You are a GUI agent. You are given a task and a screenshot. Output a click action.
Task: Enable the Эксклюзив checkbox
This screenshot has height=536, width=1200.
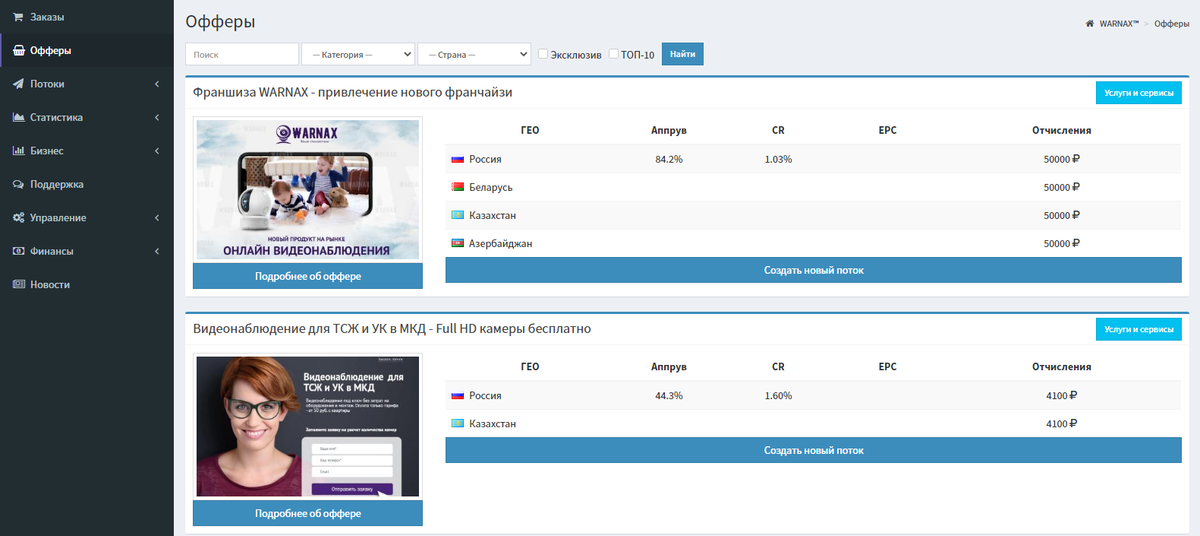point(543,54)
